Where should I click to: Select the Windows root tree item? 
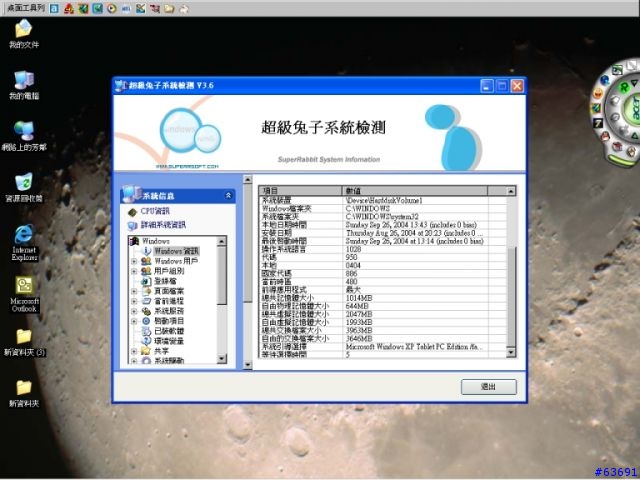coord(156,241)
